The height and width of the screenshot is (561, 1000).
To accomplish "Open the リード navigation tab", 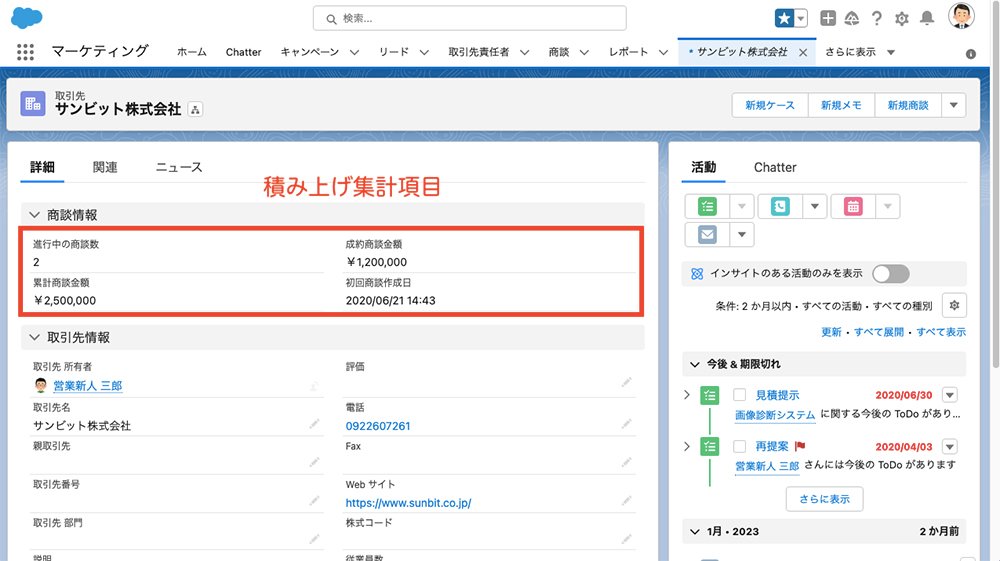I will [x=393, y=52].
